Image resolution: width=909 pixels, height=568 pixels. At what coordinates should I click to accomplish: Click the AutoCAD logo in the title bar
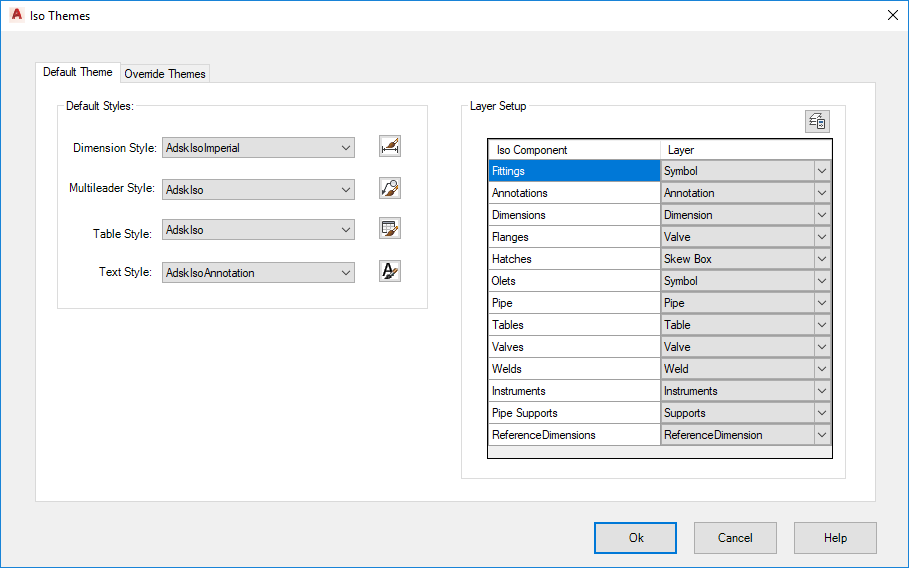click(x=16, y=16)
